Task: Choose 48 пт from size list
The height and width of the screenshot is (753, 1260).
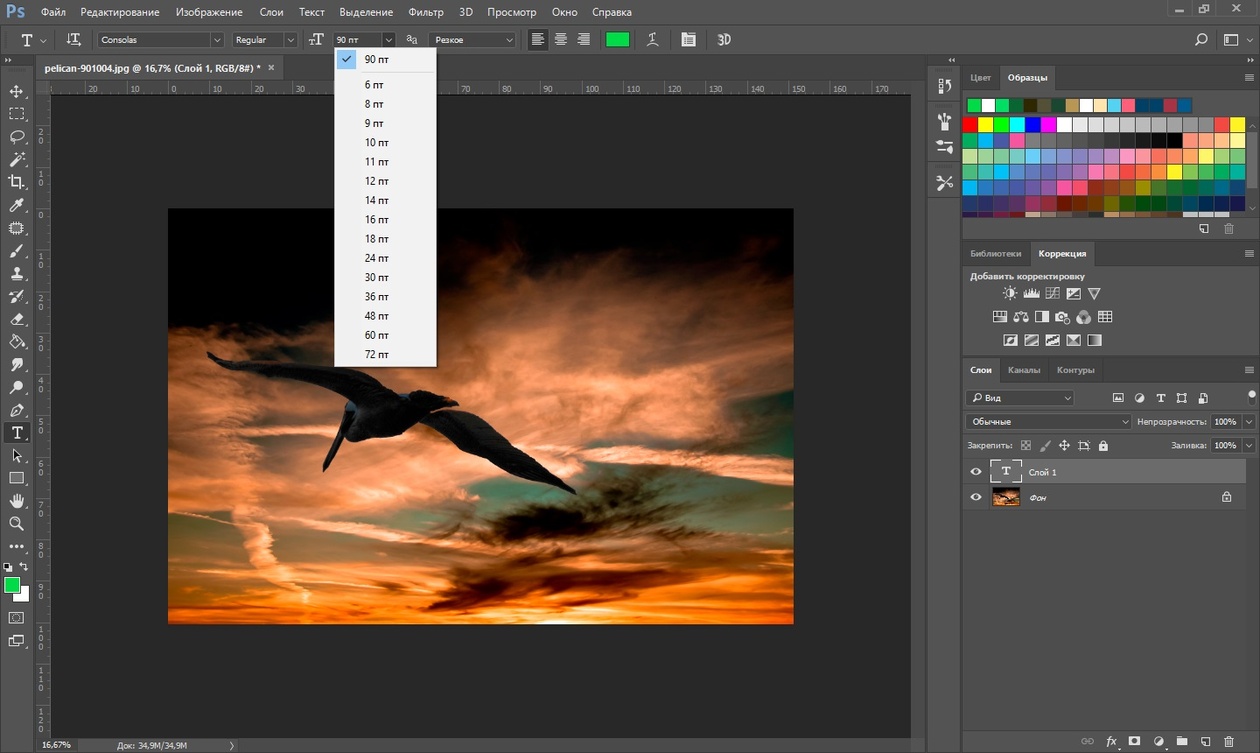Action: (x=376, y=316)
